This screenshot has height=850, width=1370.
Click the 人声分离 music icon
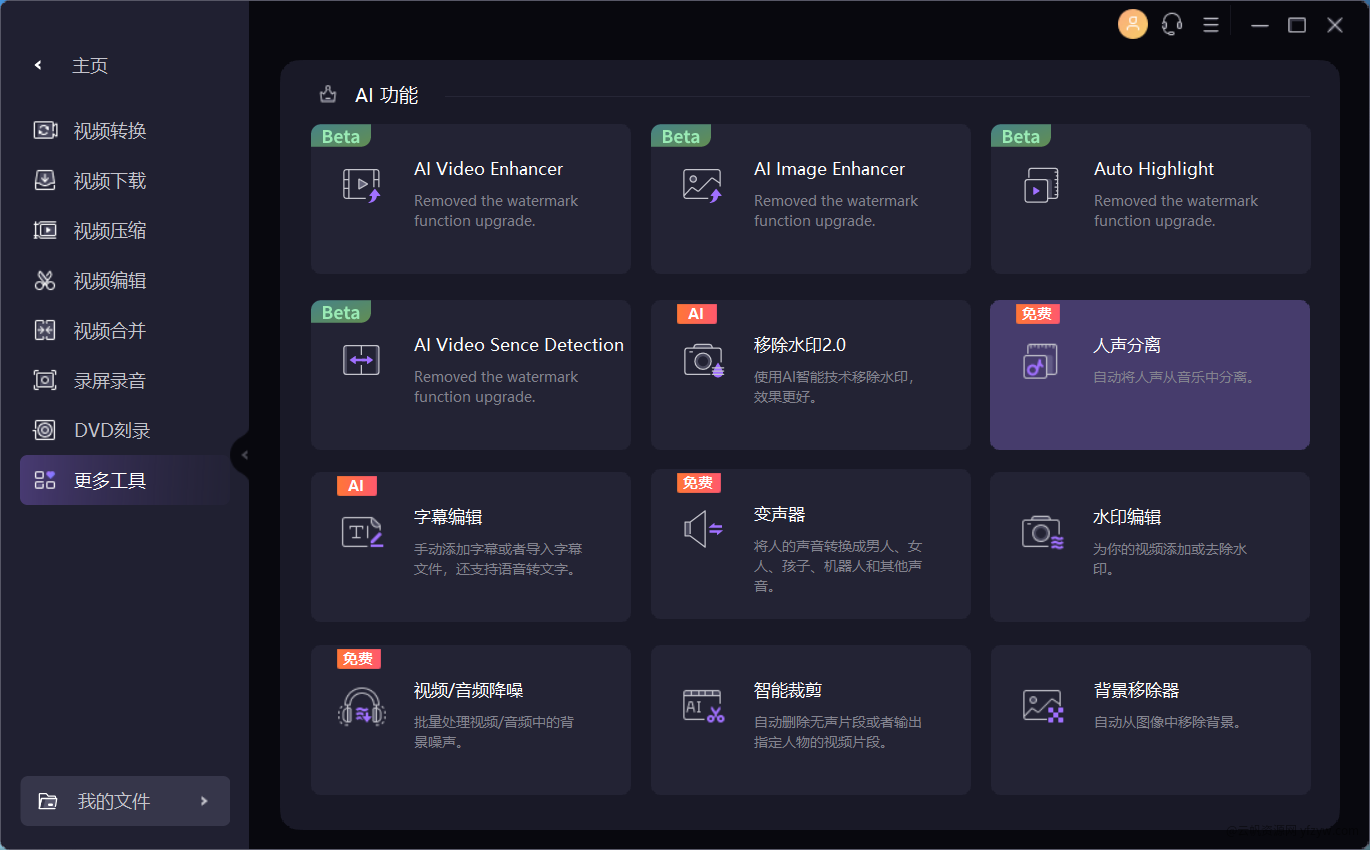1041,360
